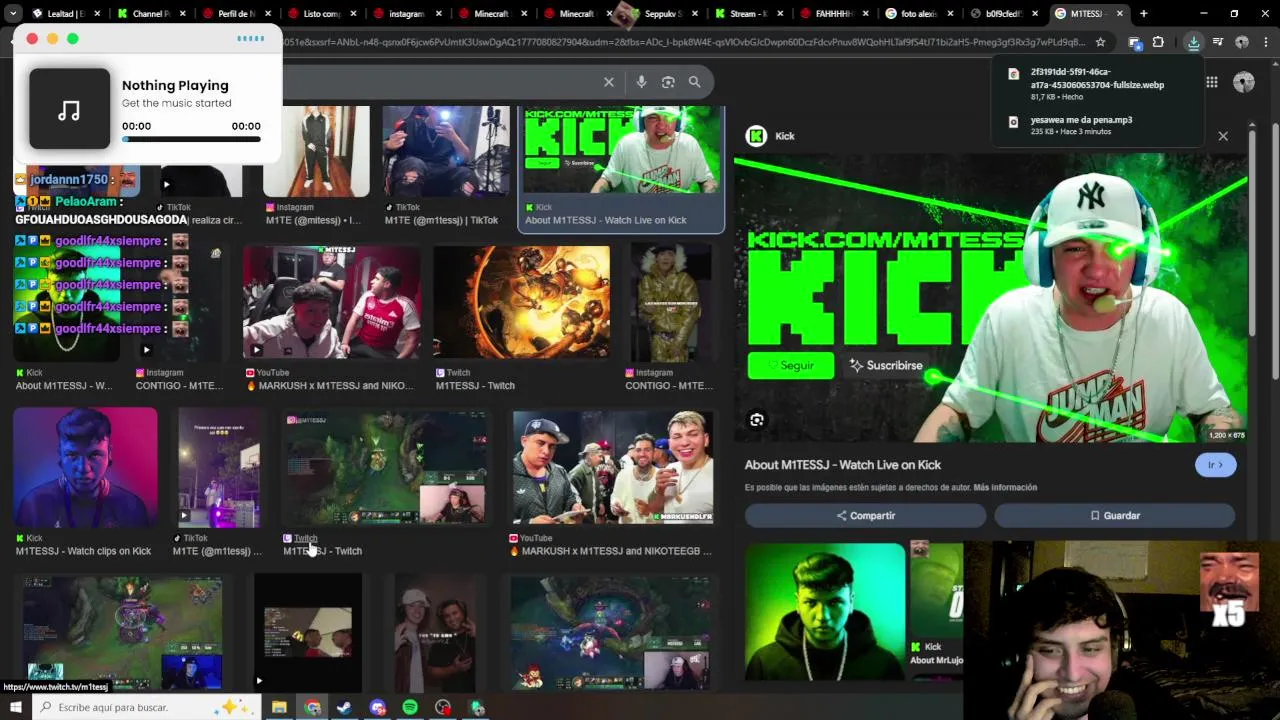Search inside image with the lens icon
1280x720 pixels.
pos(757,420)
